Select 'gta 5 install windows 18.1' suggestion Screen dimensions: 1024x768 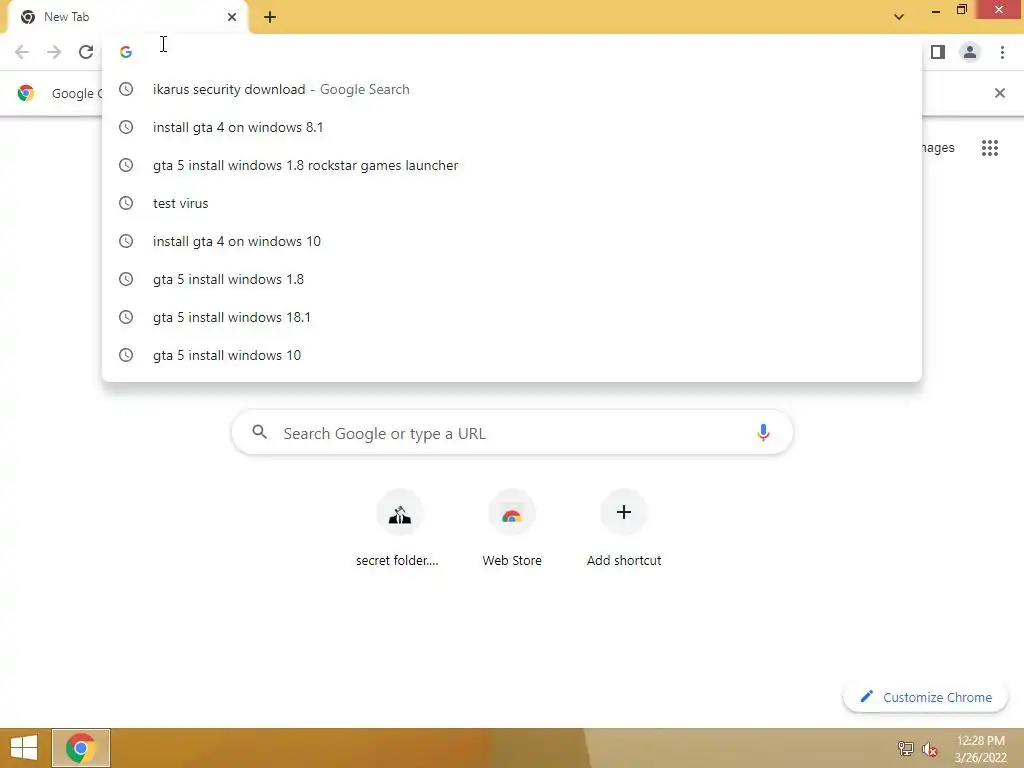(512, 317)
